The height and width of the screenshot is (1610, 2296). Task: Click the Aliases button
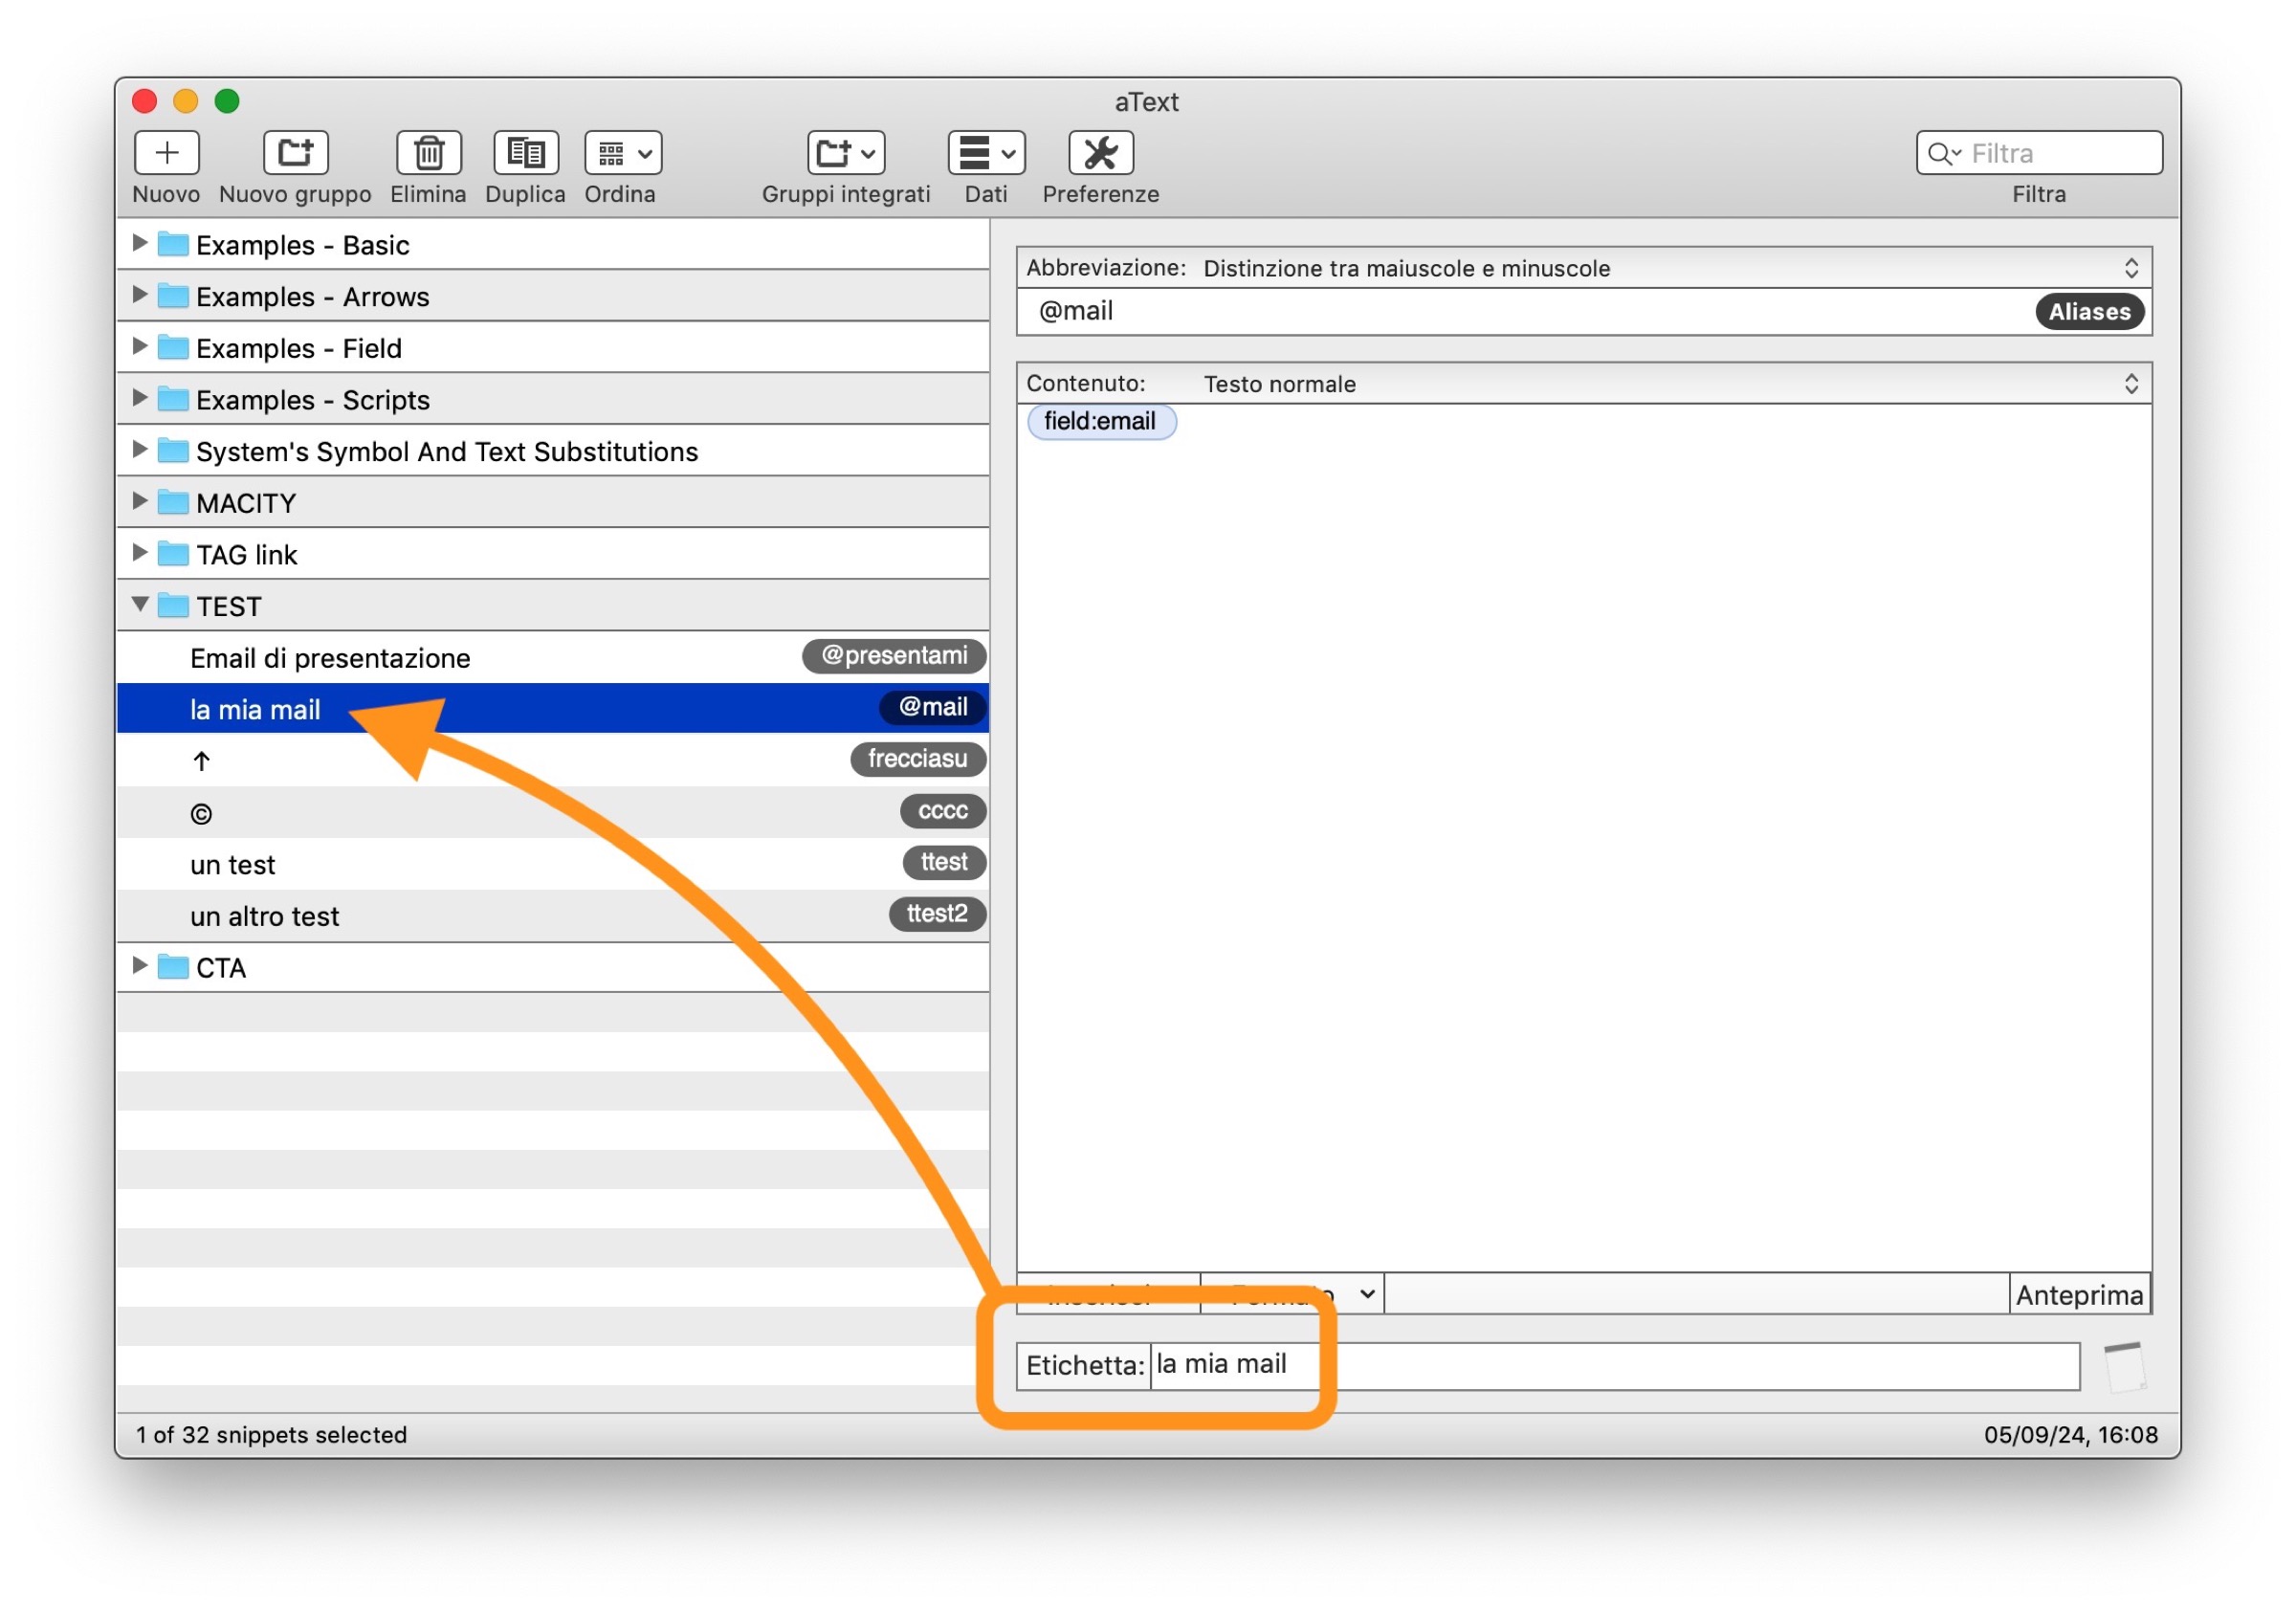coord(2089,312)
